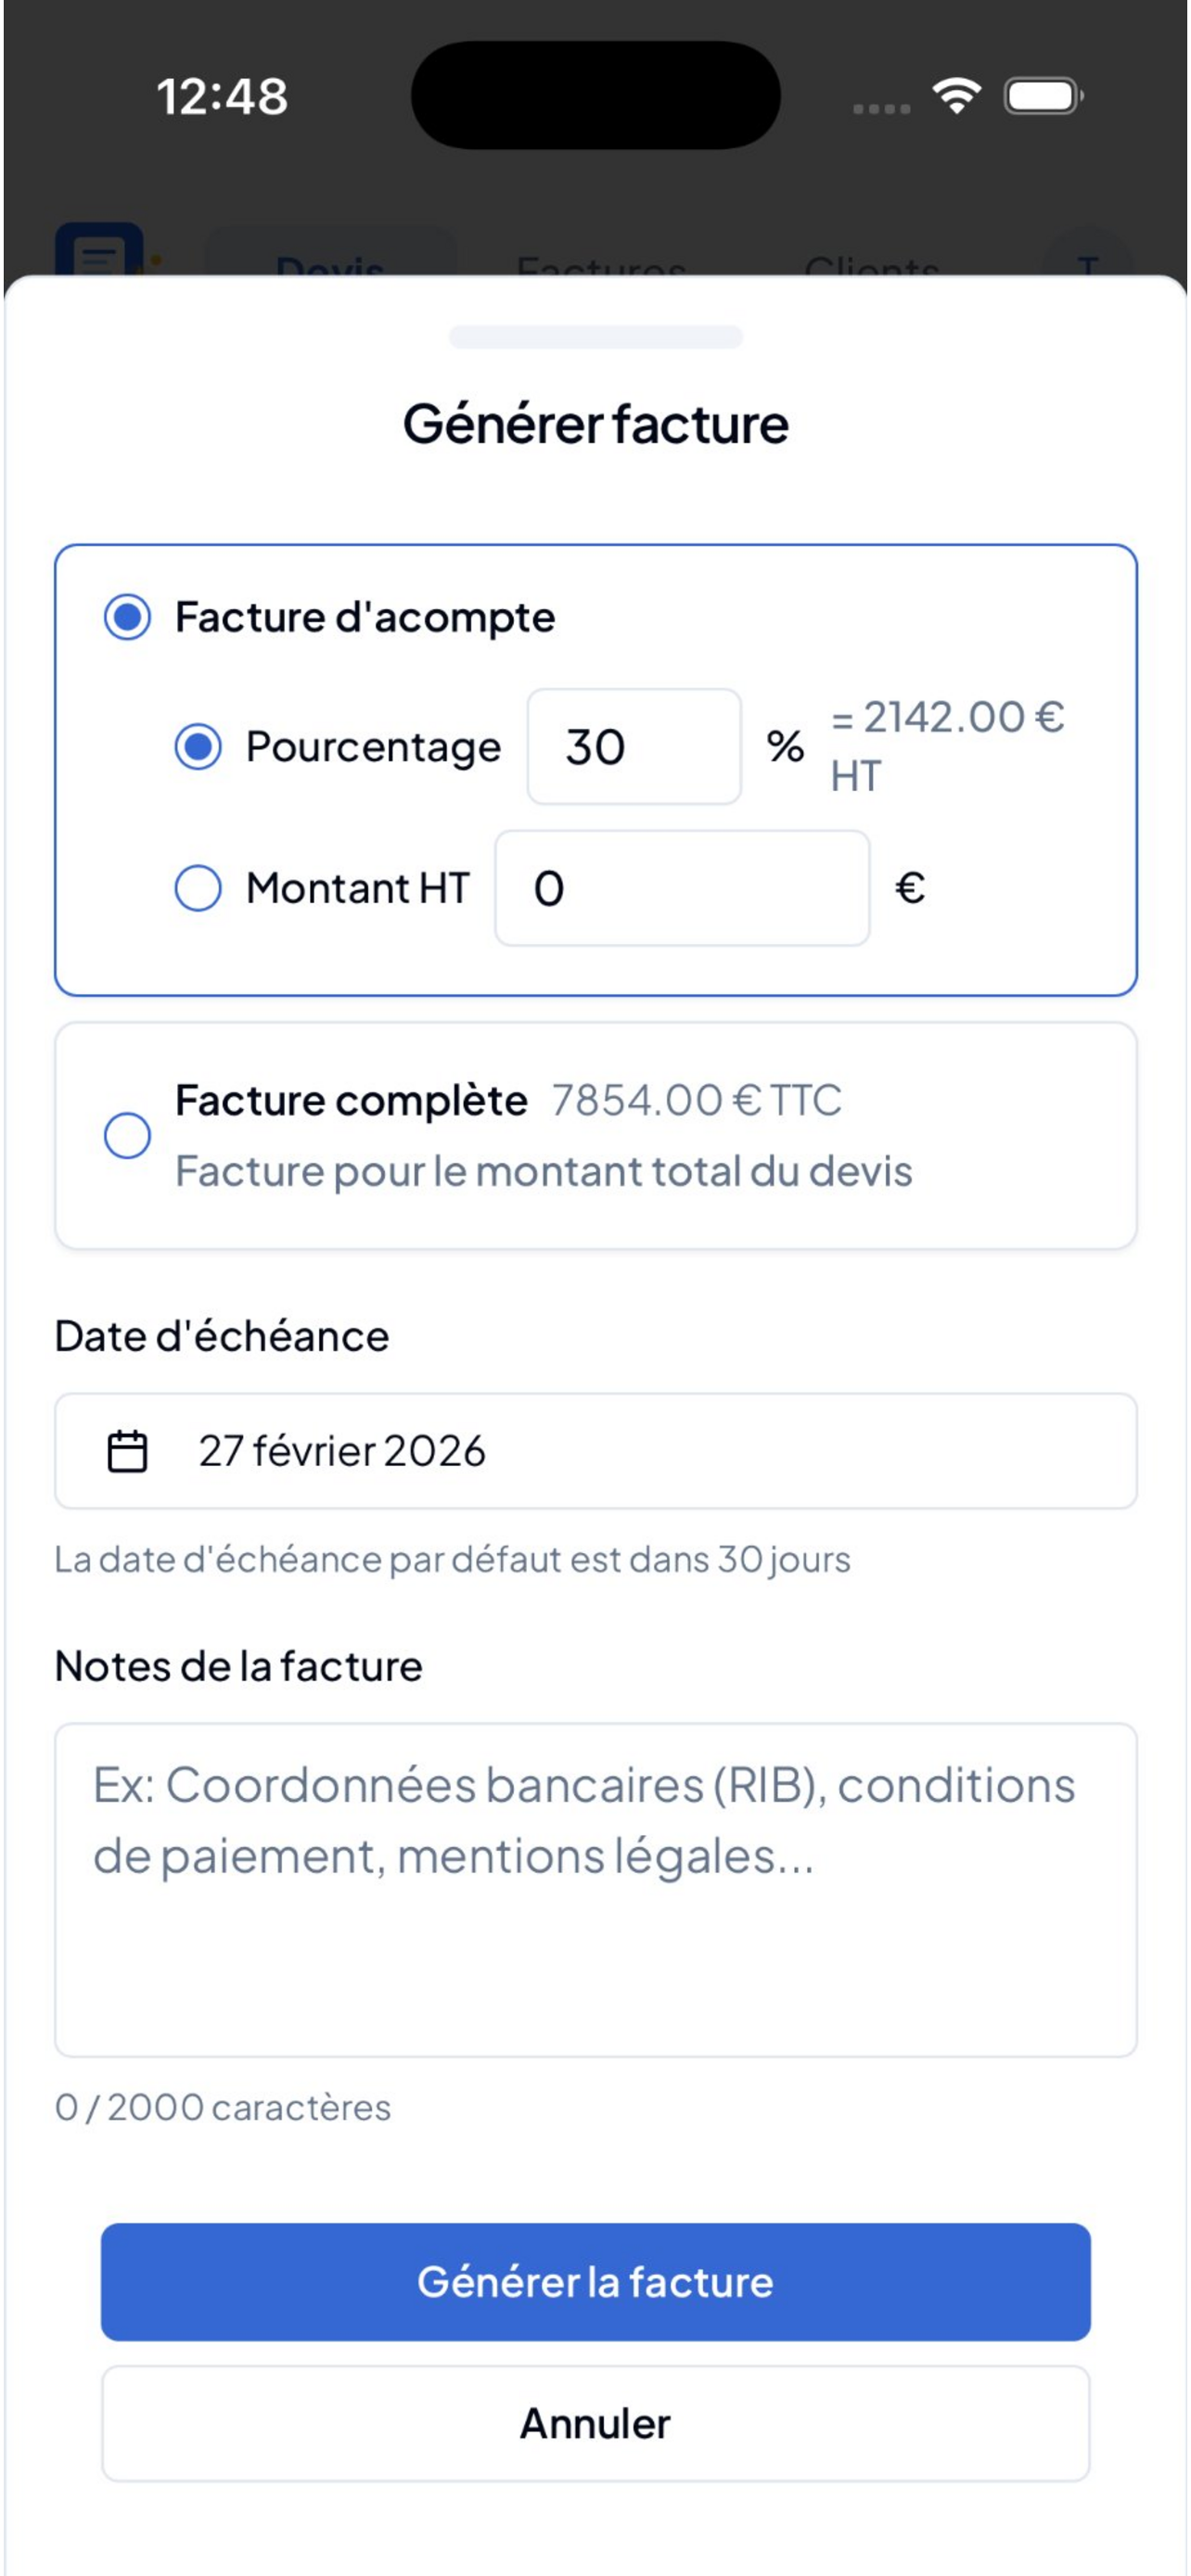This screenshot has width=1191, height=2576.
Task: Select the Montant HT radio option
Action: (198, 888)
